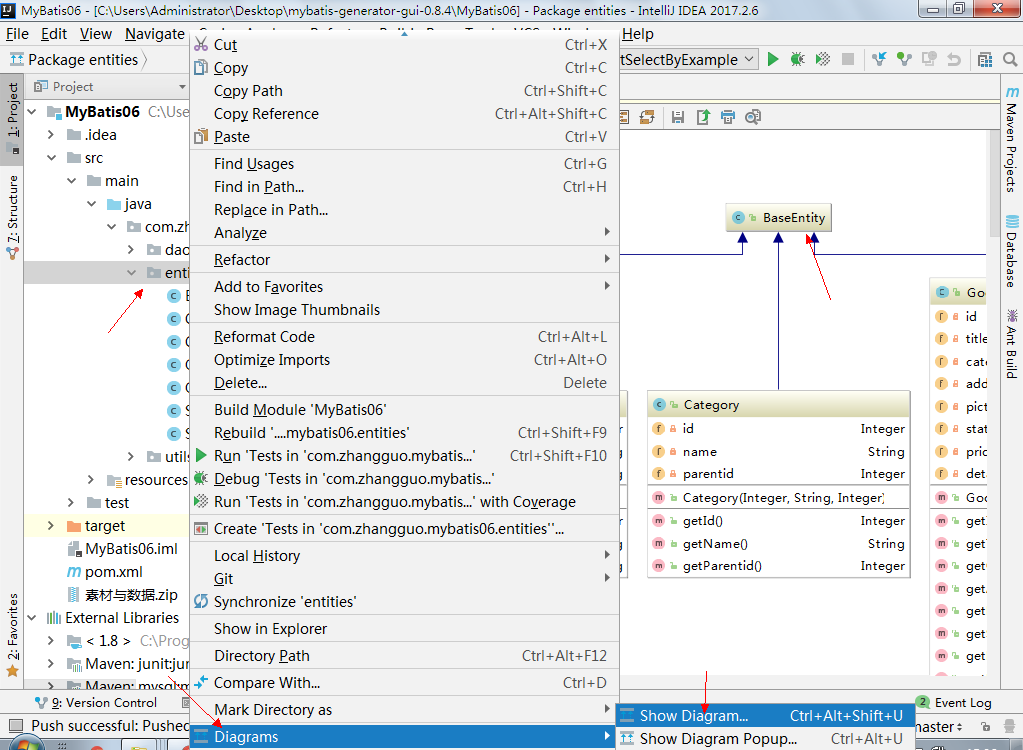Choose Synchronize 'entities' from context menu
The width and height of the screenshot is (1023, 750).
point(404,602)
